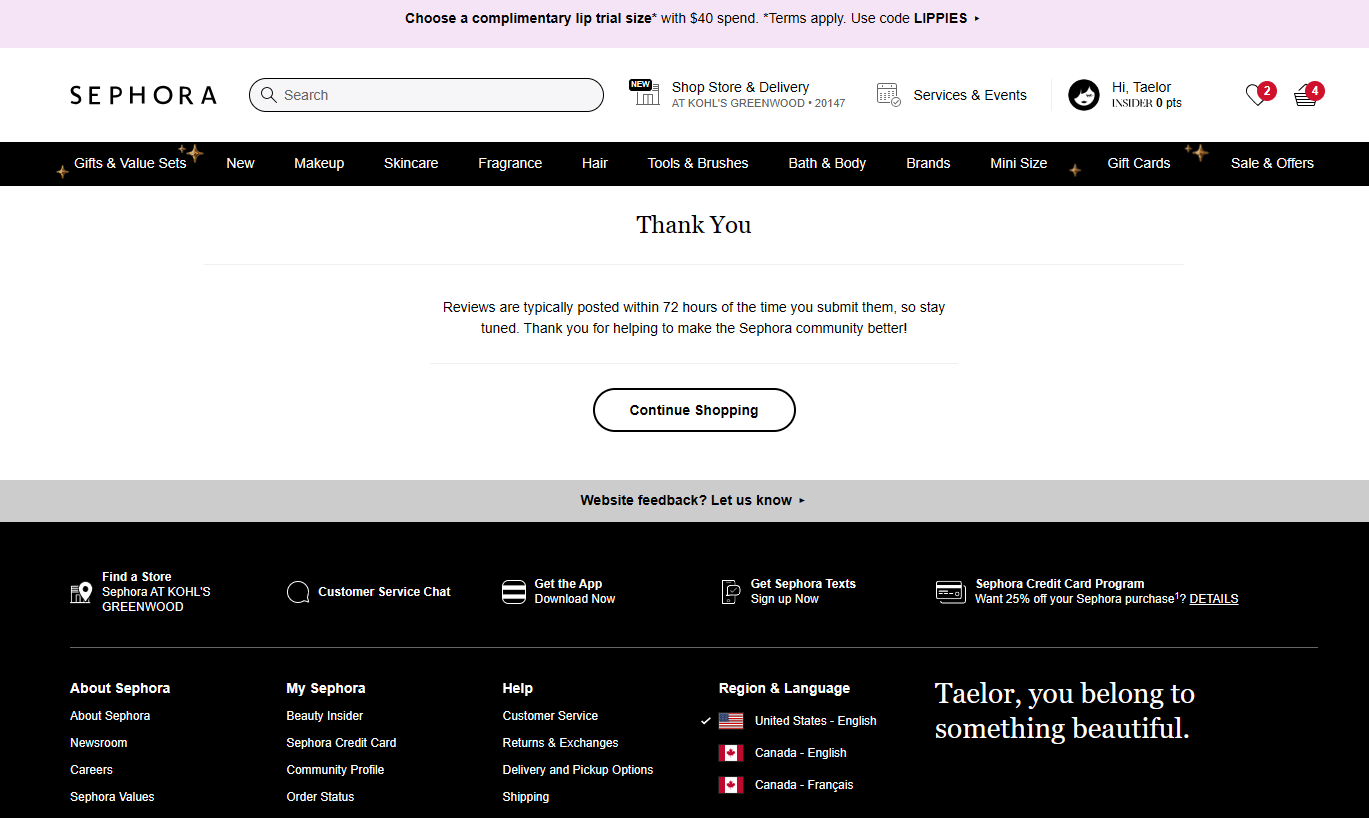Select United States - English region
Image resolution: width=1369 pixels, height=818 pixels.
[815, 721]
